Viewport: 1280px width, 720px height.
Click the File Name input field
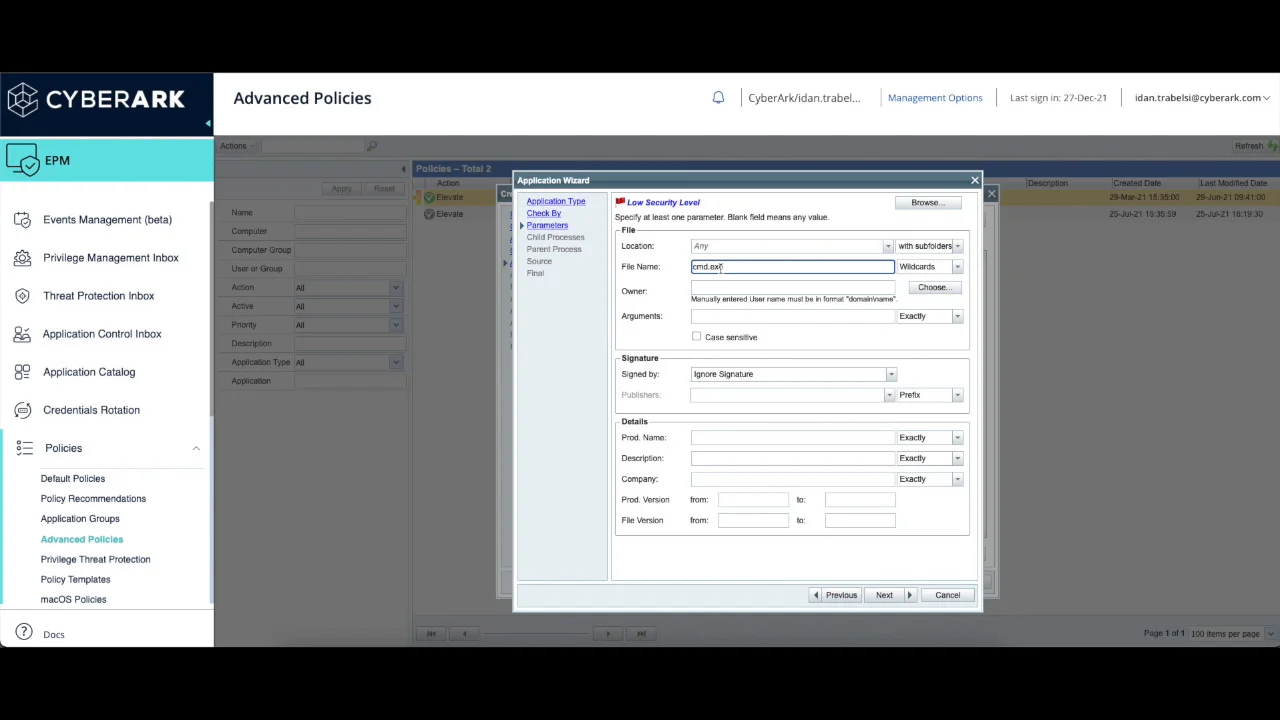[x=792, y=267]
